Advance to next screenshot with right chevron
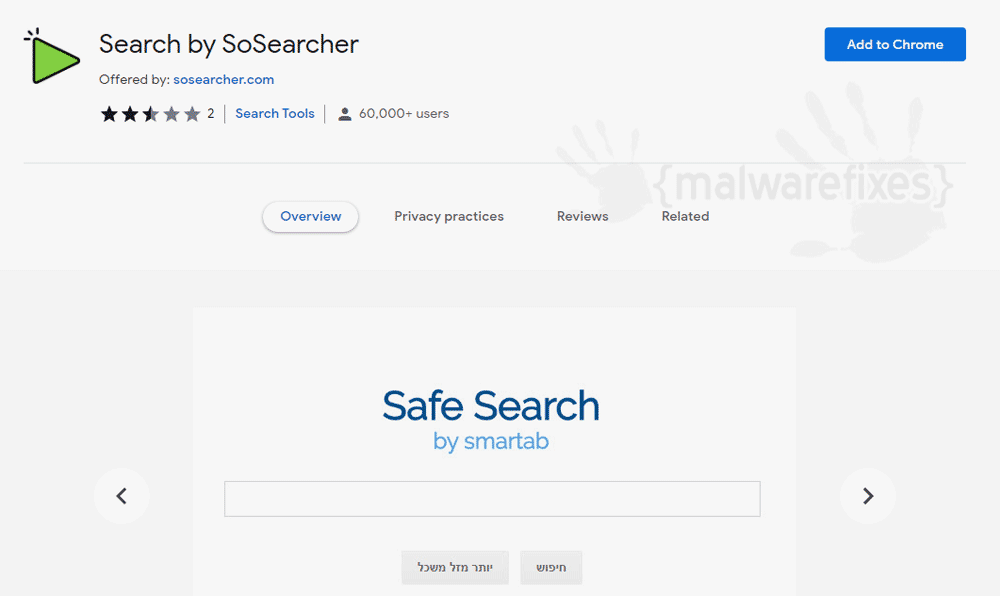The height and width of the screenshot is (596, 1000). click(x=867, y=496)
